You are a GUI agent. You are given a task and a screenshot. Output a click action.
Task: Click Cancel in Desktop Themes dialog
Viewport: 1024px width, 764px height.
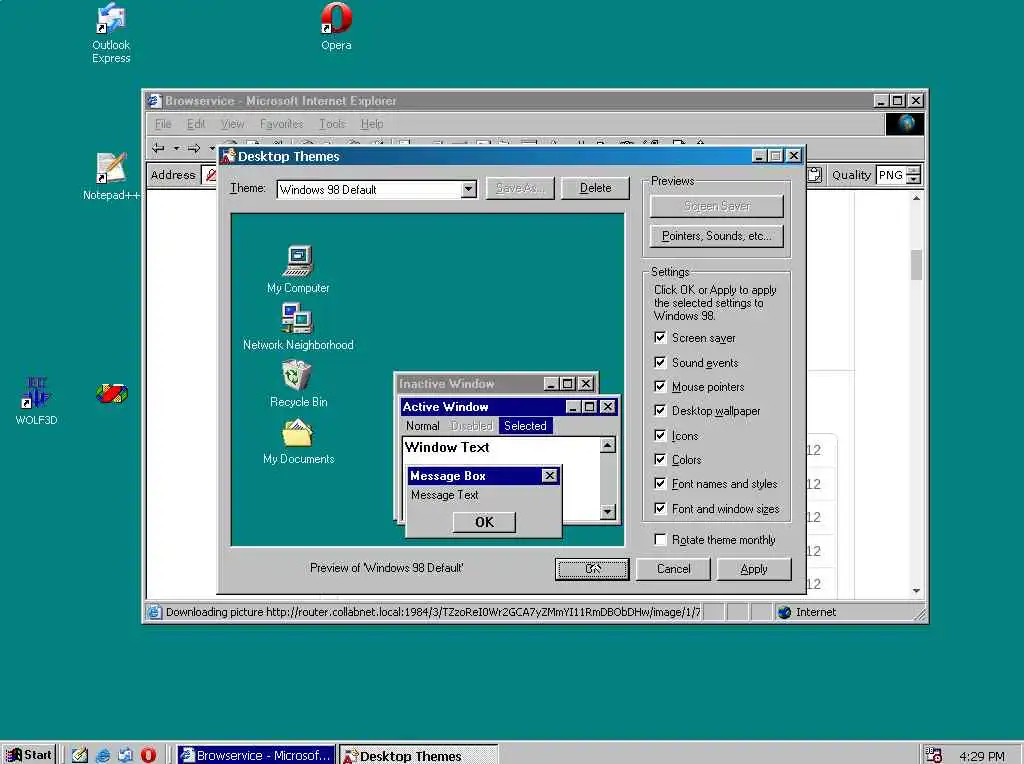point(673,569)
